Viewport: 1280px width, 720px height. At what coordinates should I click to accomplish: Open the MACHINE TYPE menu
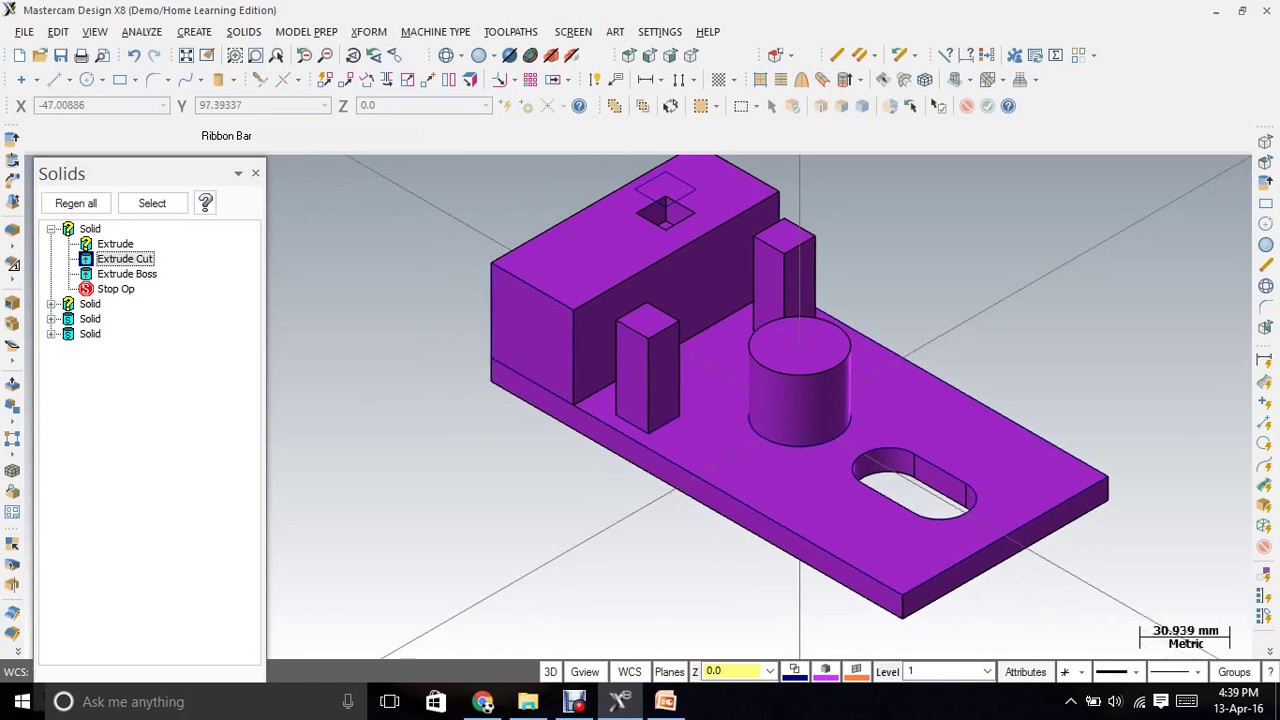point(435,32)
